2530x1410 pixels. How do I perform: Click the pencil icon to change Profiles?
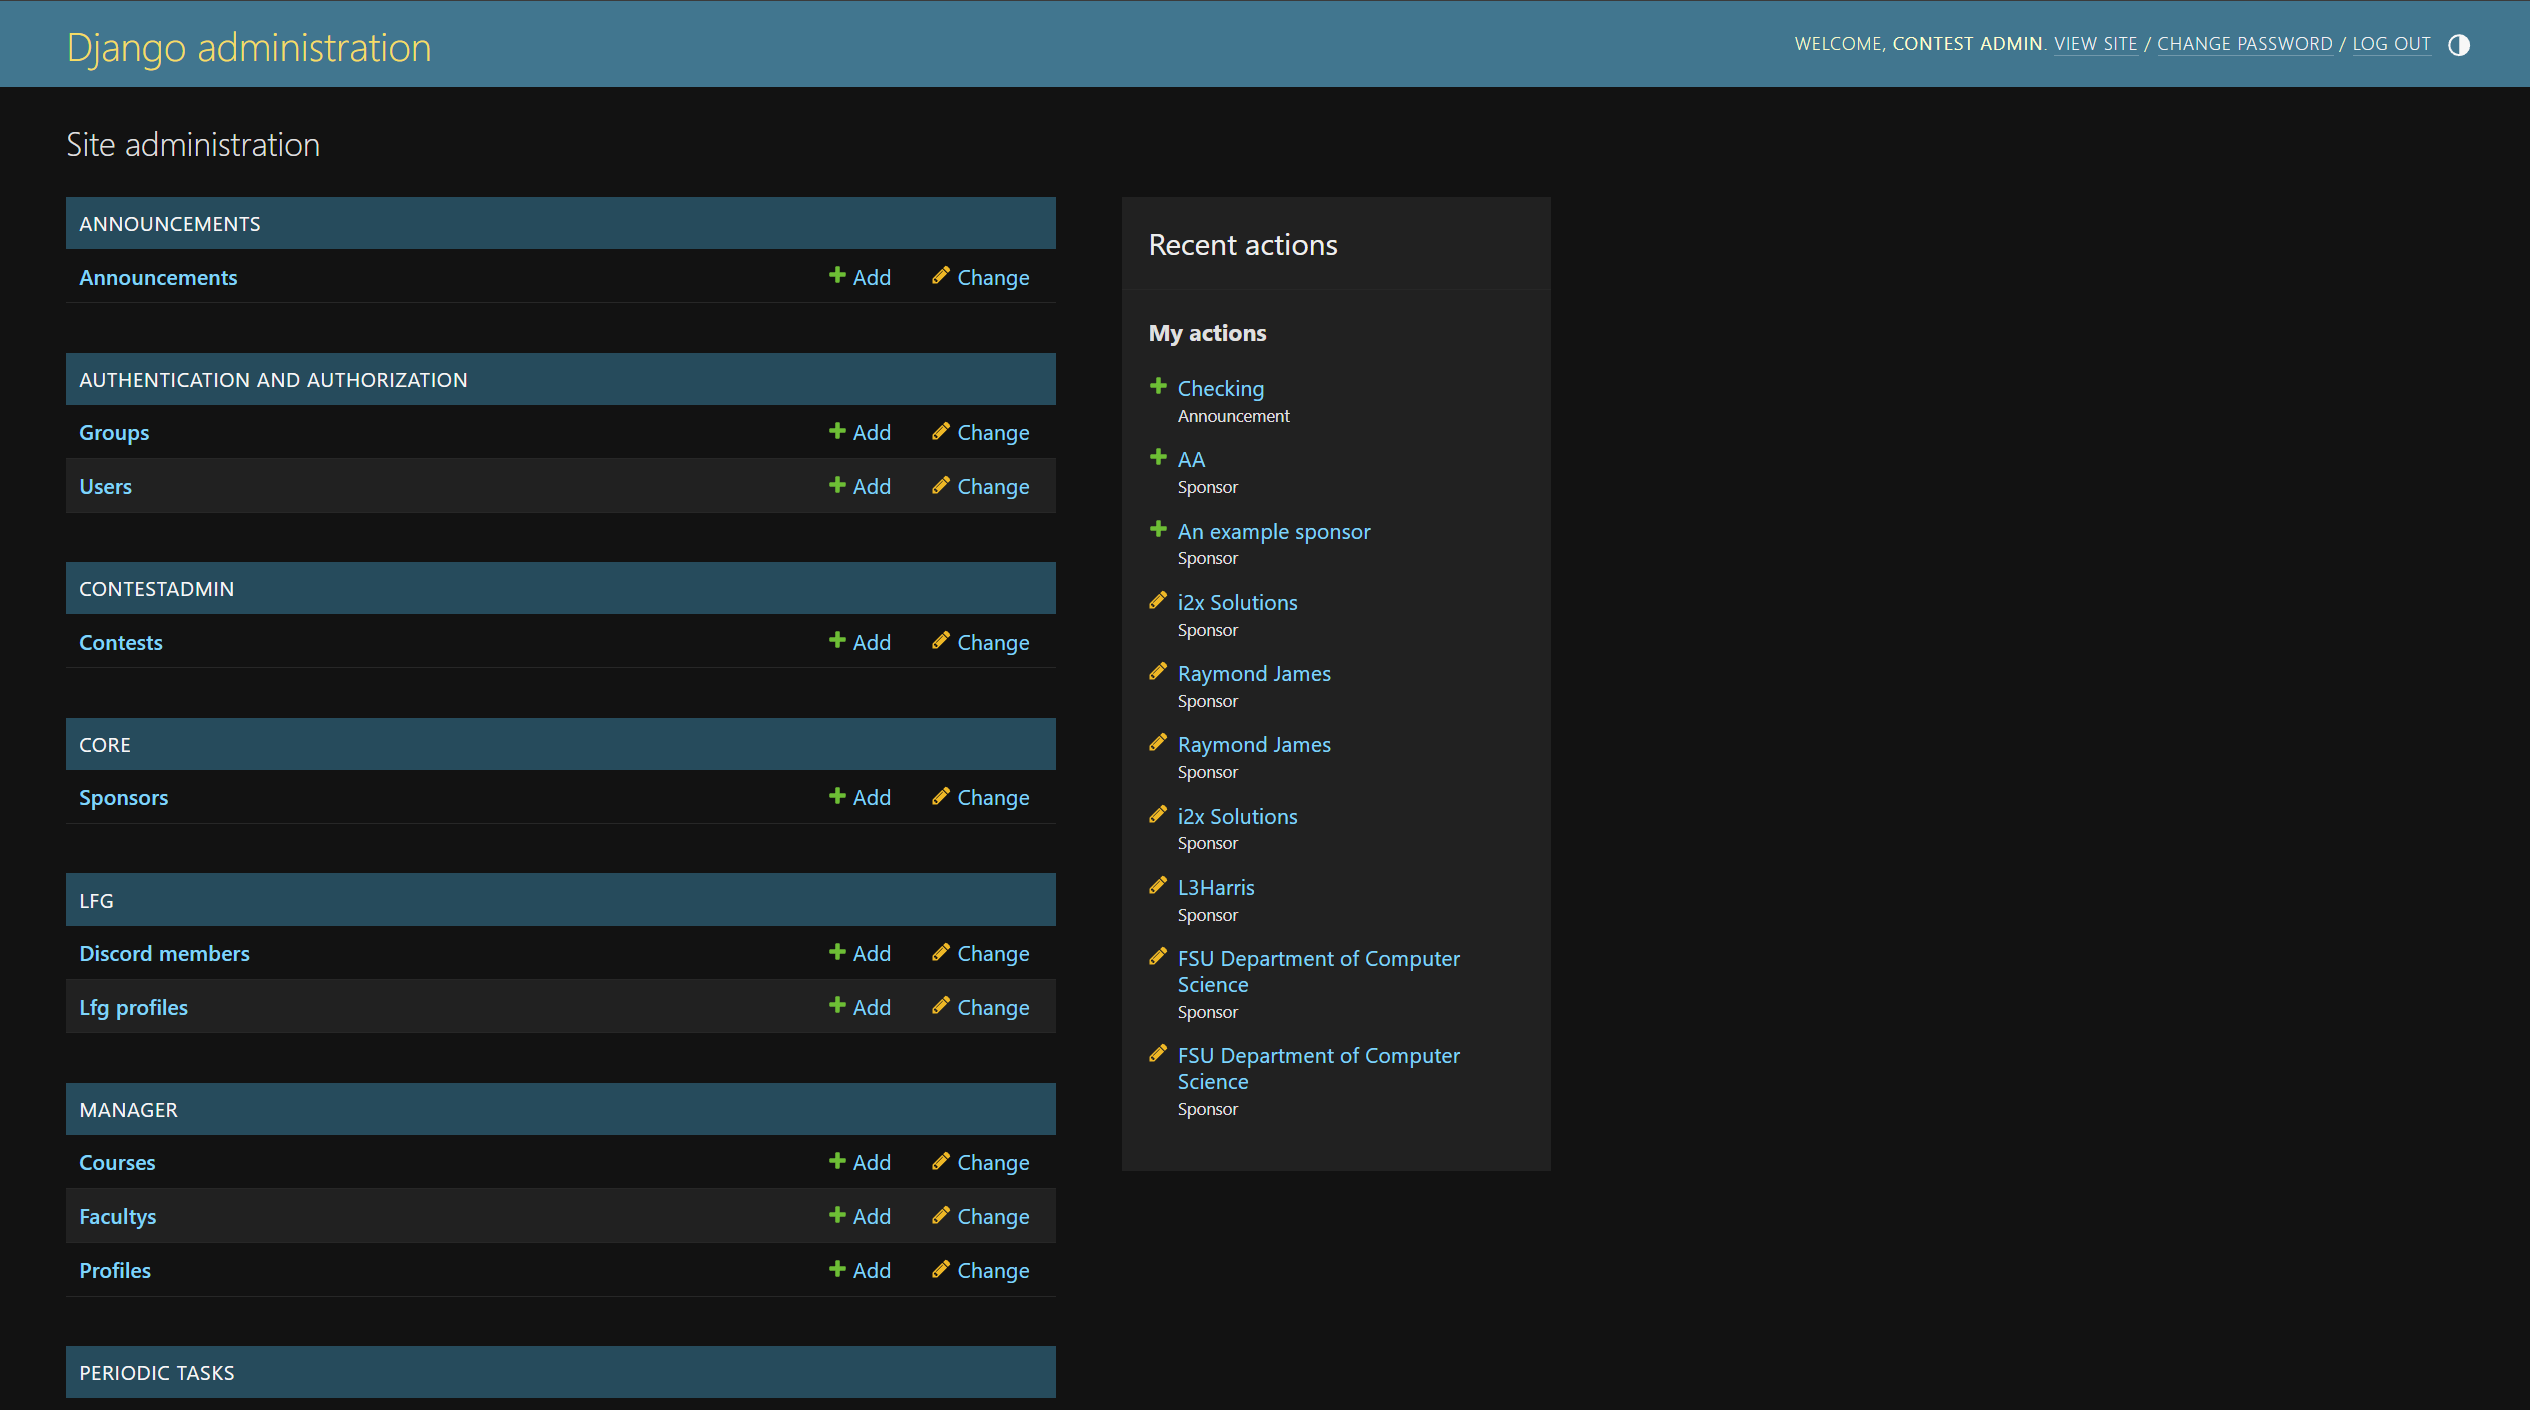tap(940, 1270)
